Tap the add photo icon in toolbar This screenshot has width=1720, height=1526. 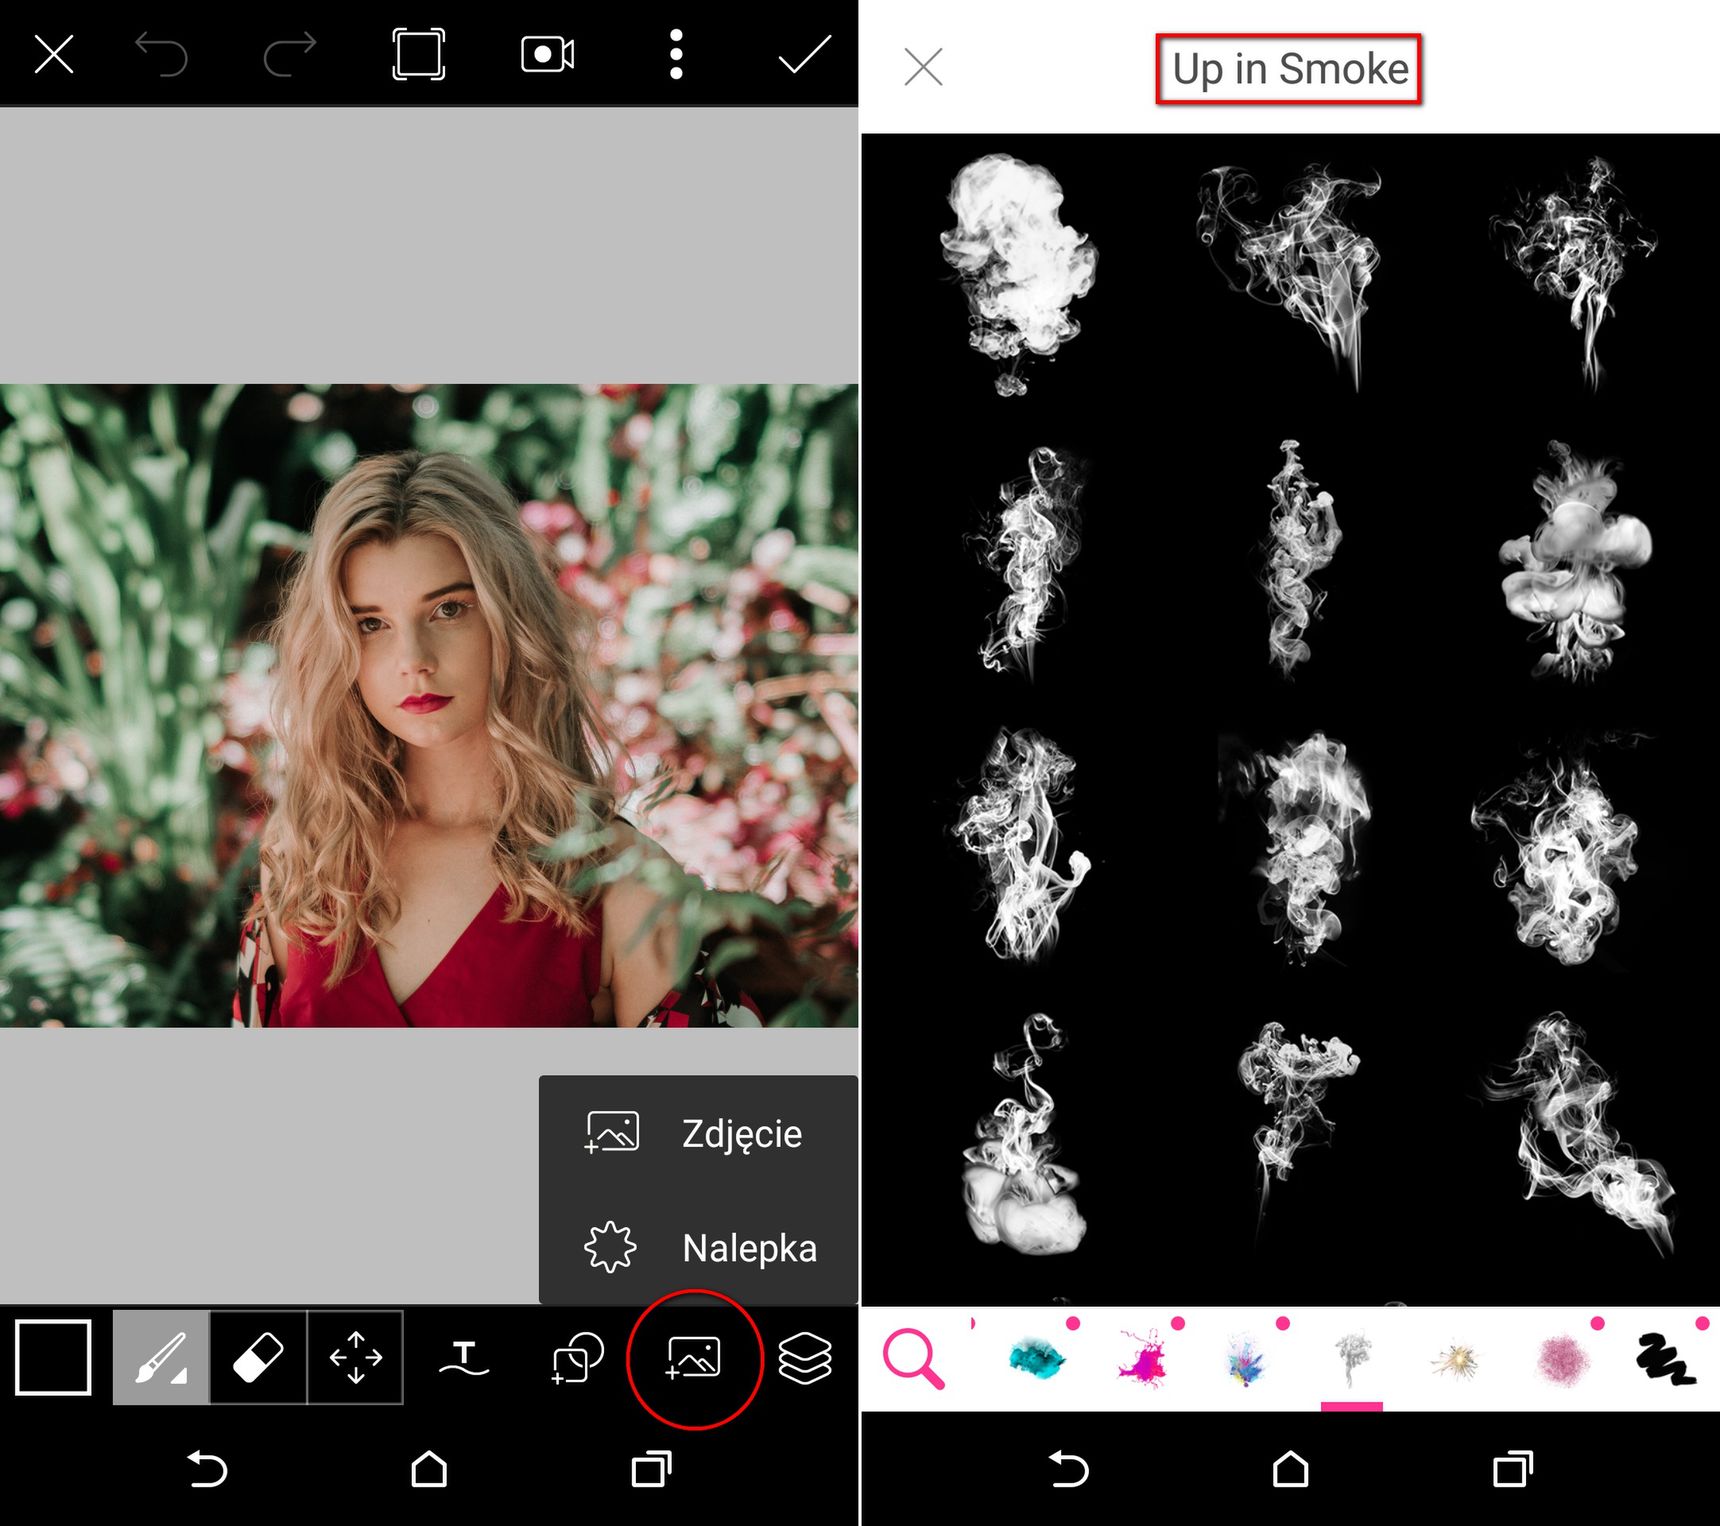tap(693, 1358)
